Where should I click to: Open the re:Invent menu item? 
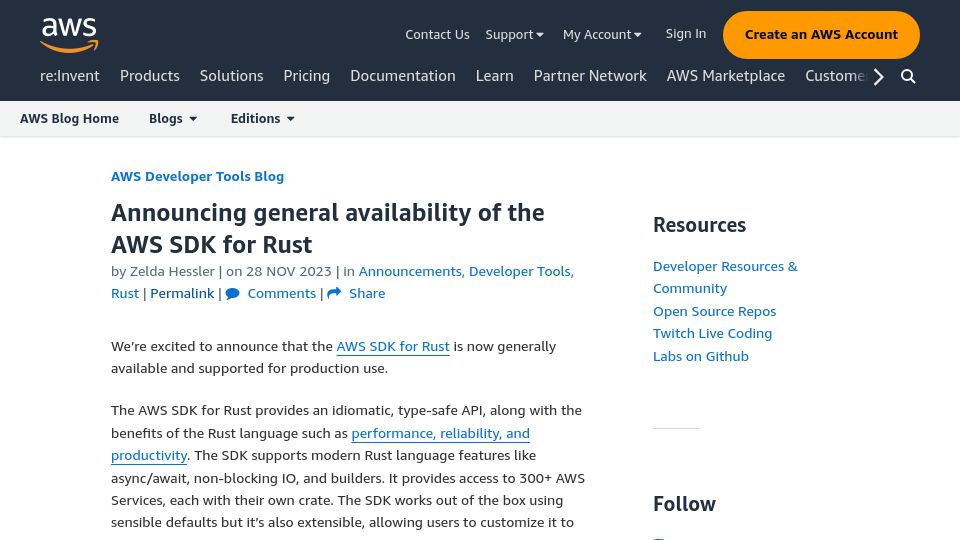70,76
